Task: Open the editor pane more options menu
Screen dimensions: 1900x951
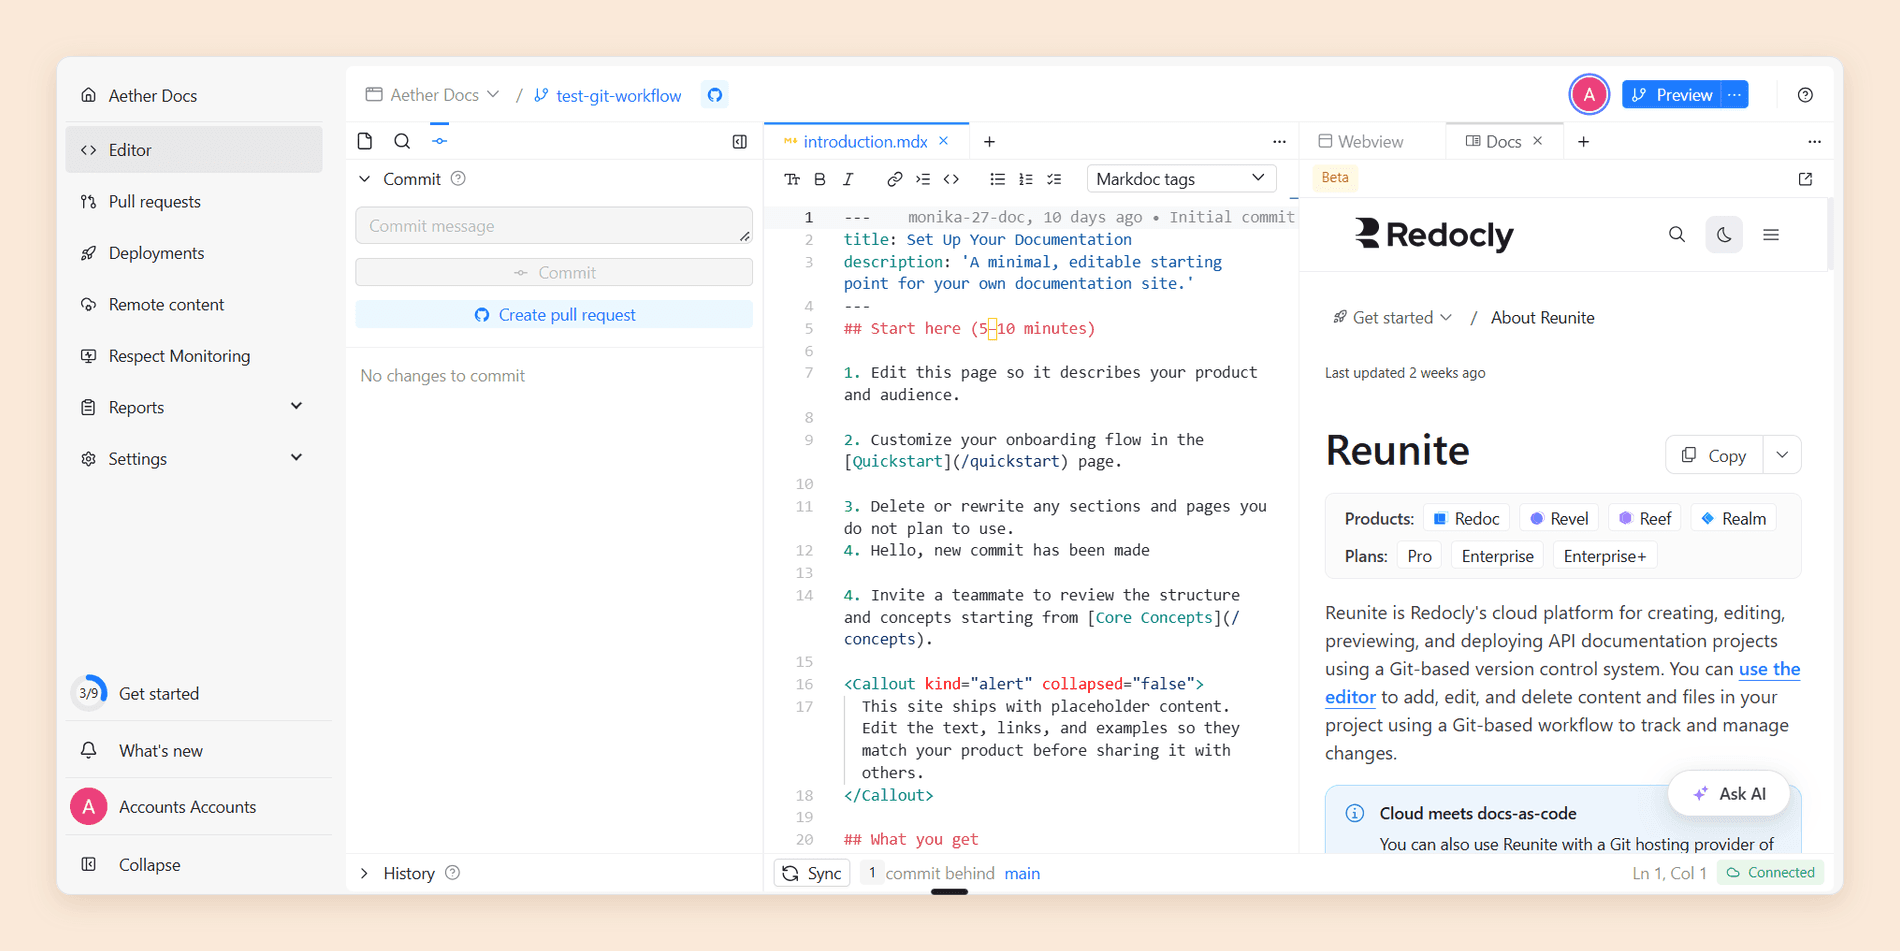Action: pos(1279,142)
